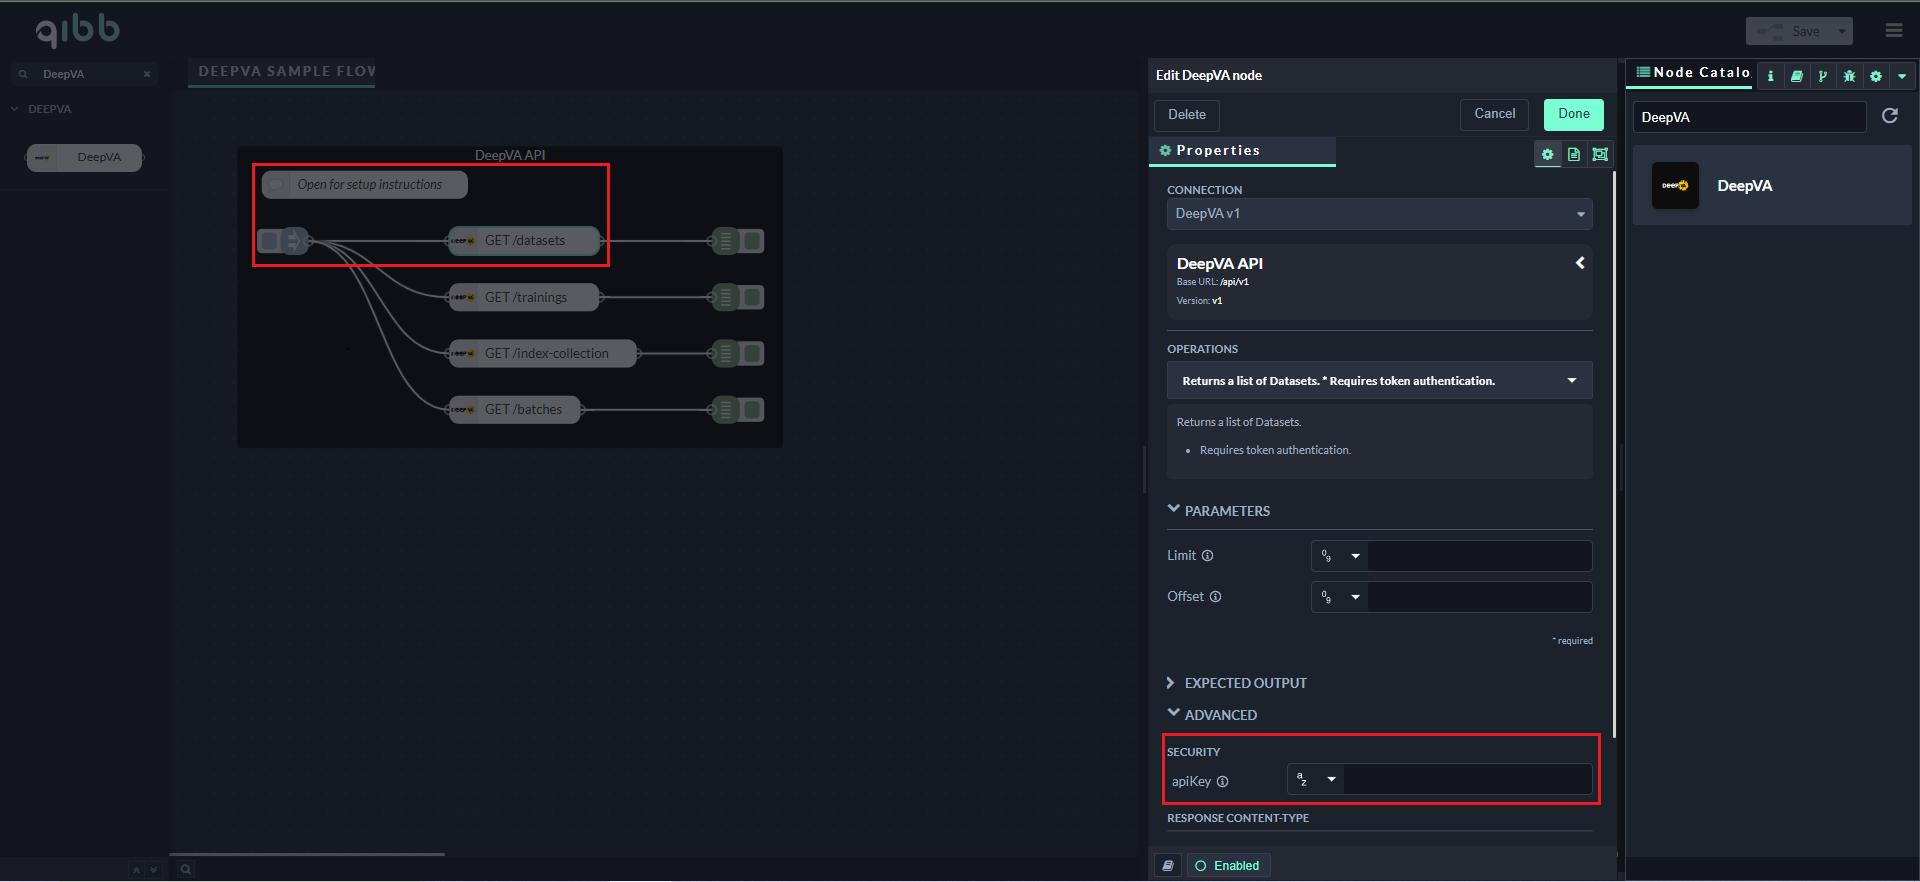Open the node appearance tab icon

(1600, 154)
